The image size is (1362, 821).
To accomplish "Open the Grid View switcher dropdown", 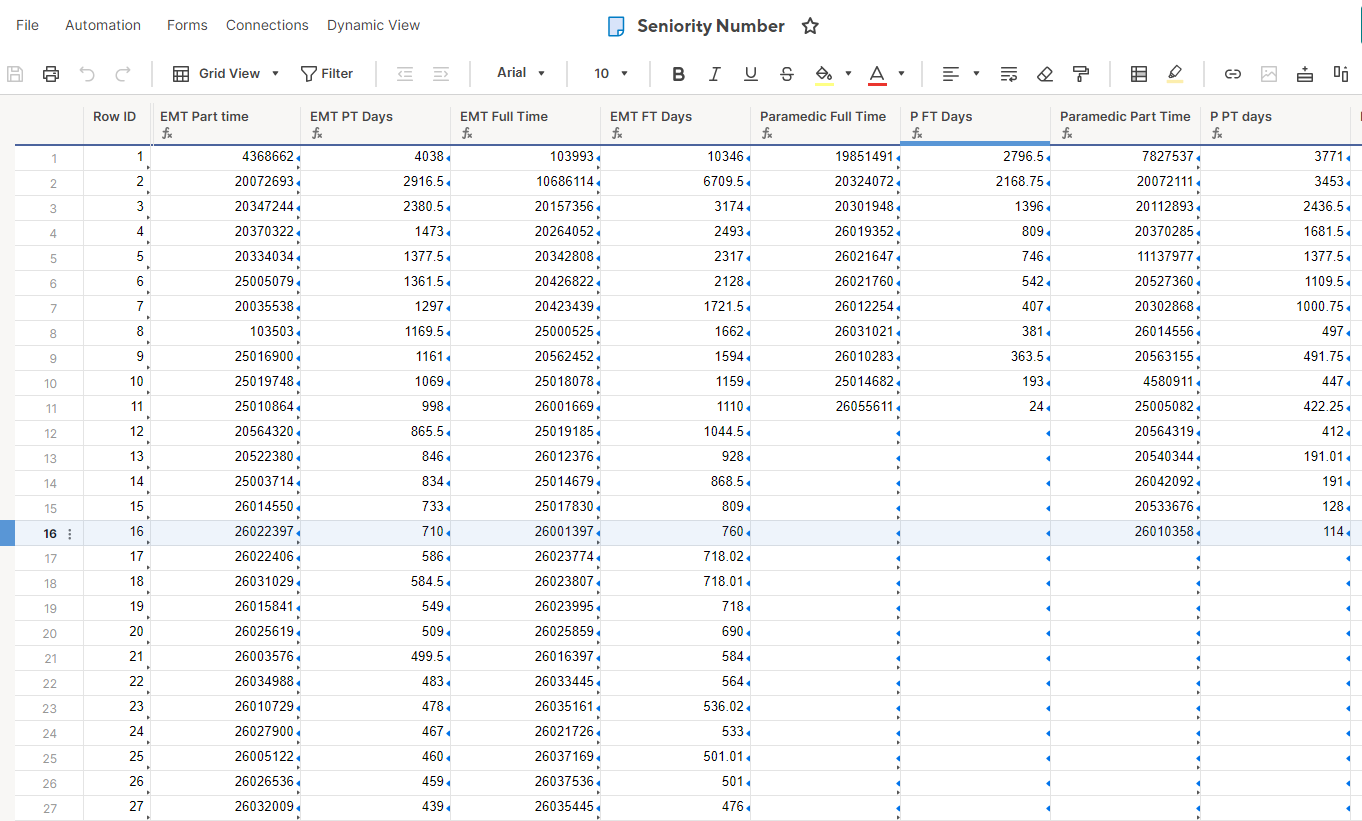I will (226, 73).
